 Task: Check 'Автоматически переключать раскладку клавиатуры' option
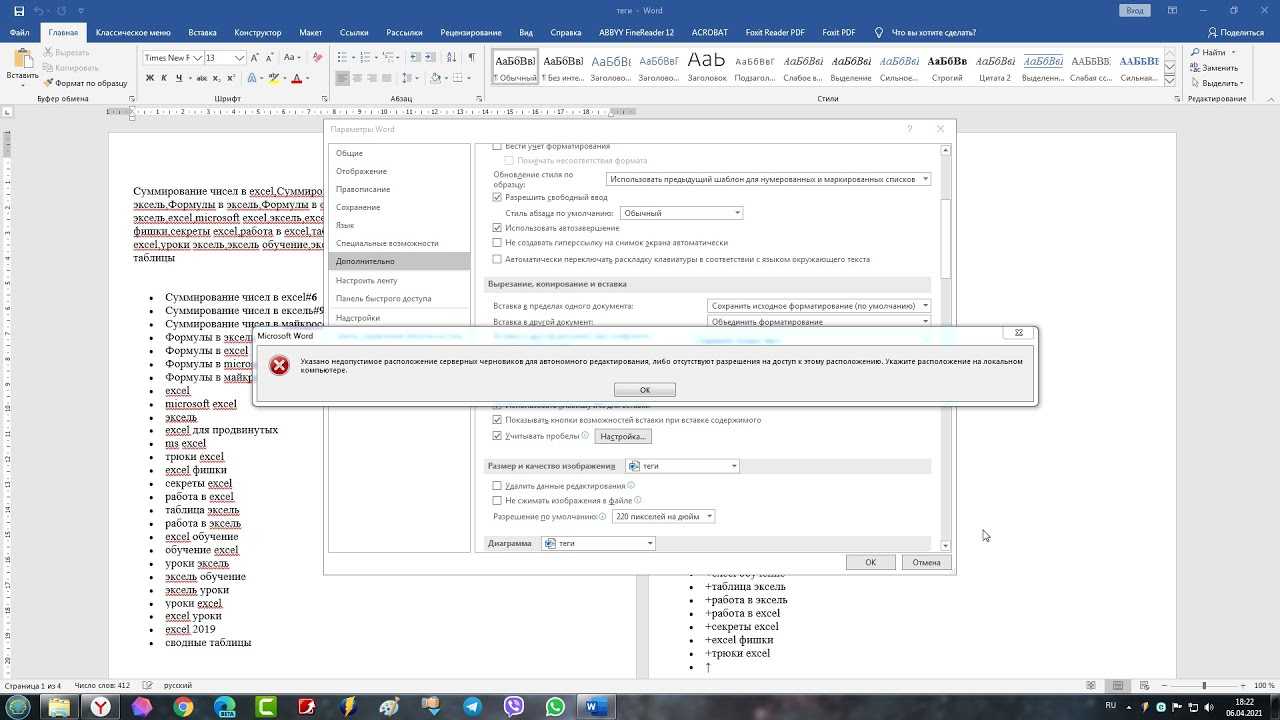coord(497,259)
